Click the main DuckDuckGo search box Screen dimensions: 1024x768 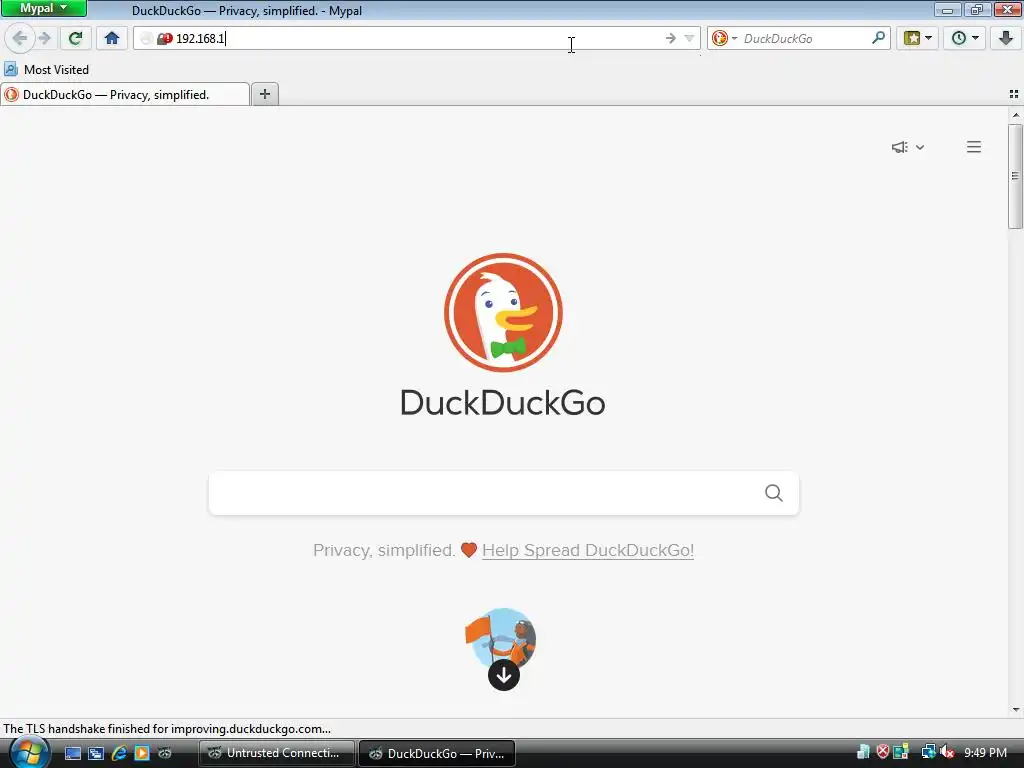pyautogui.click(x=504, y=493)
